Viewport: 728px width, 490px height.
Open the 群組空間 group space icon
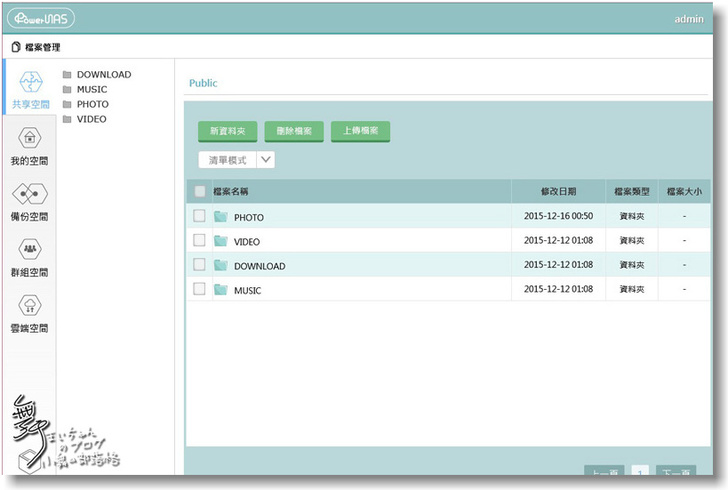click(30, 250)
